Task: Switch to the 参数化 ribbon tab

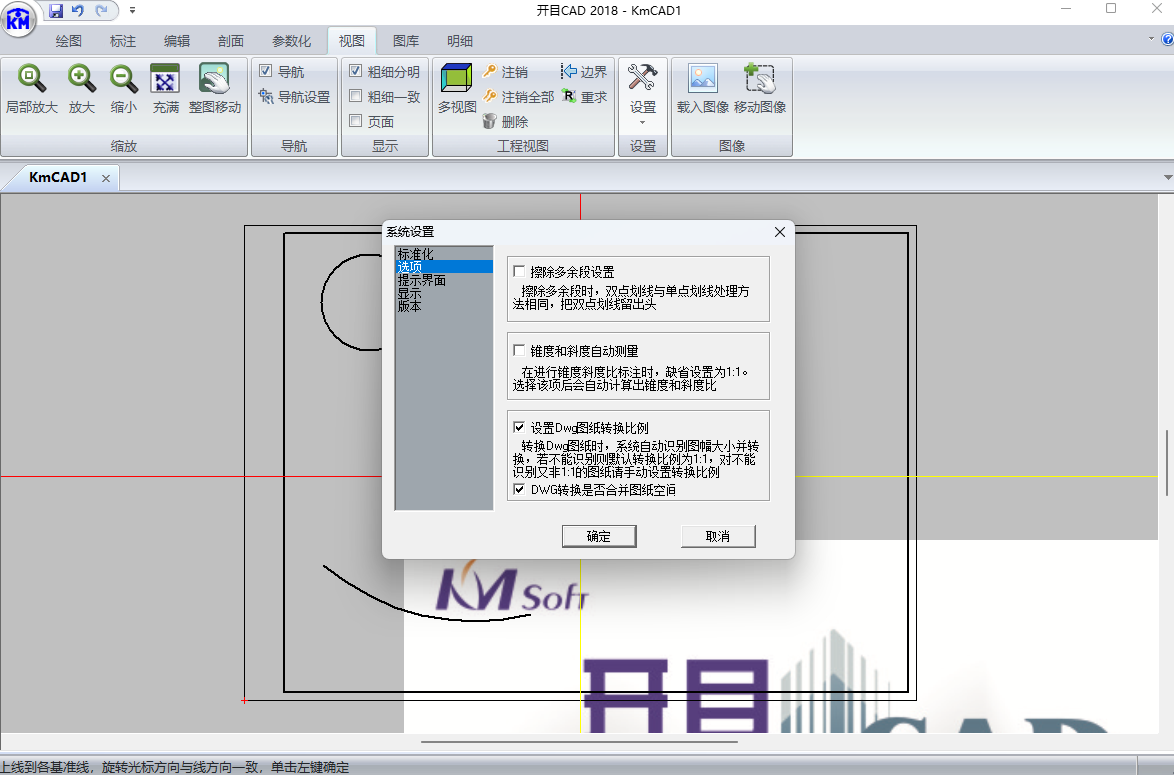Action: (x=294, y=41)
